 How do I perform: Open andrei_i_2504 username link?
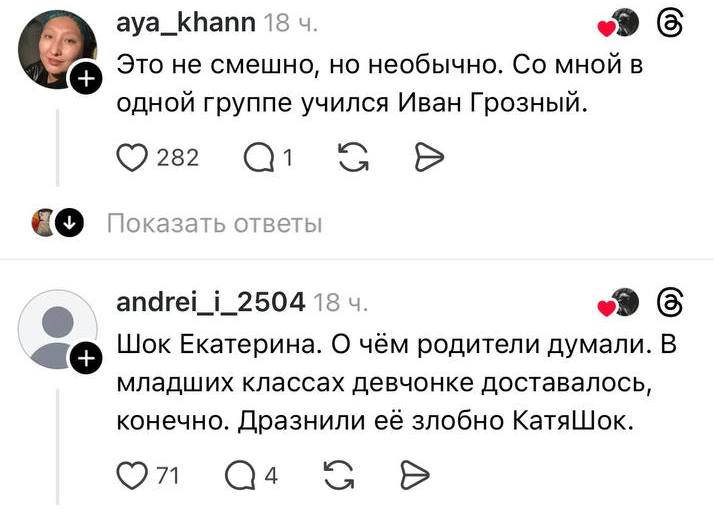click(211, 301)
